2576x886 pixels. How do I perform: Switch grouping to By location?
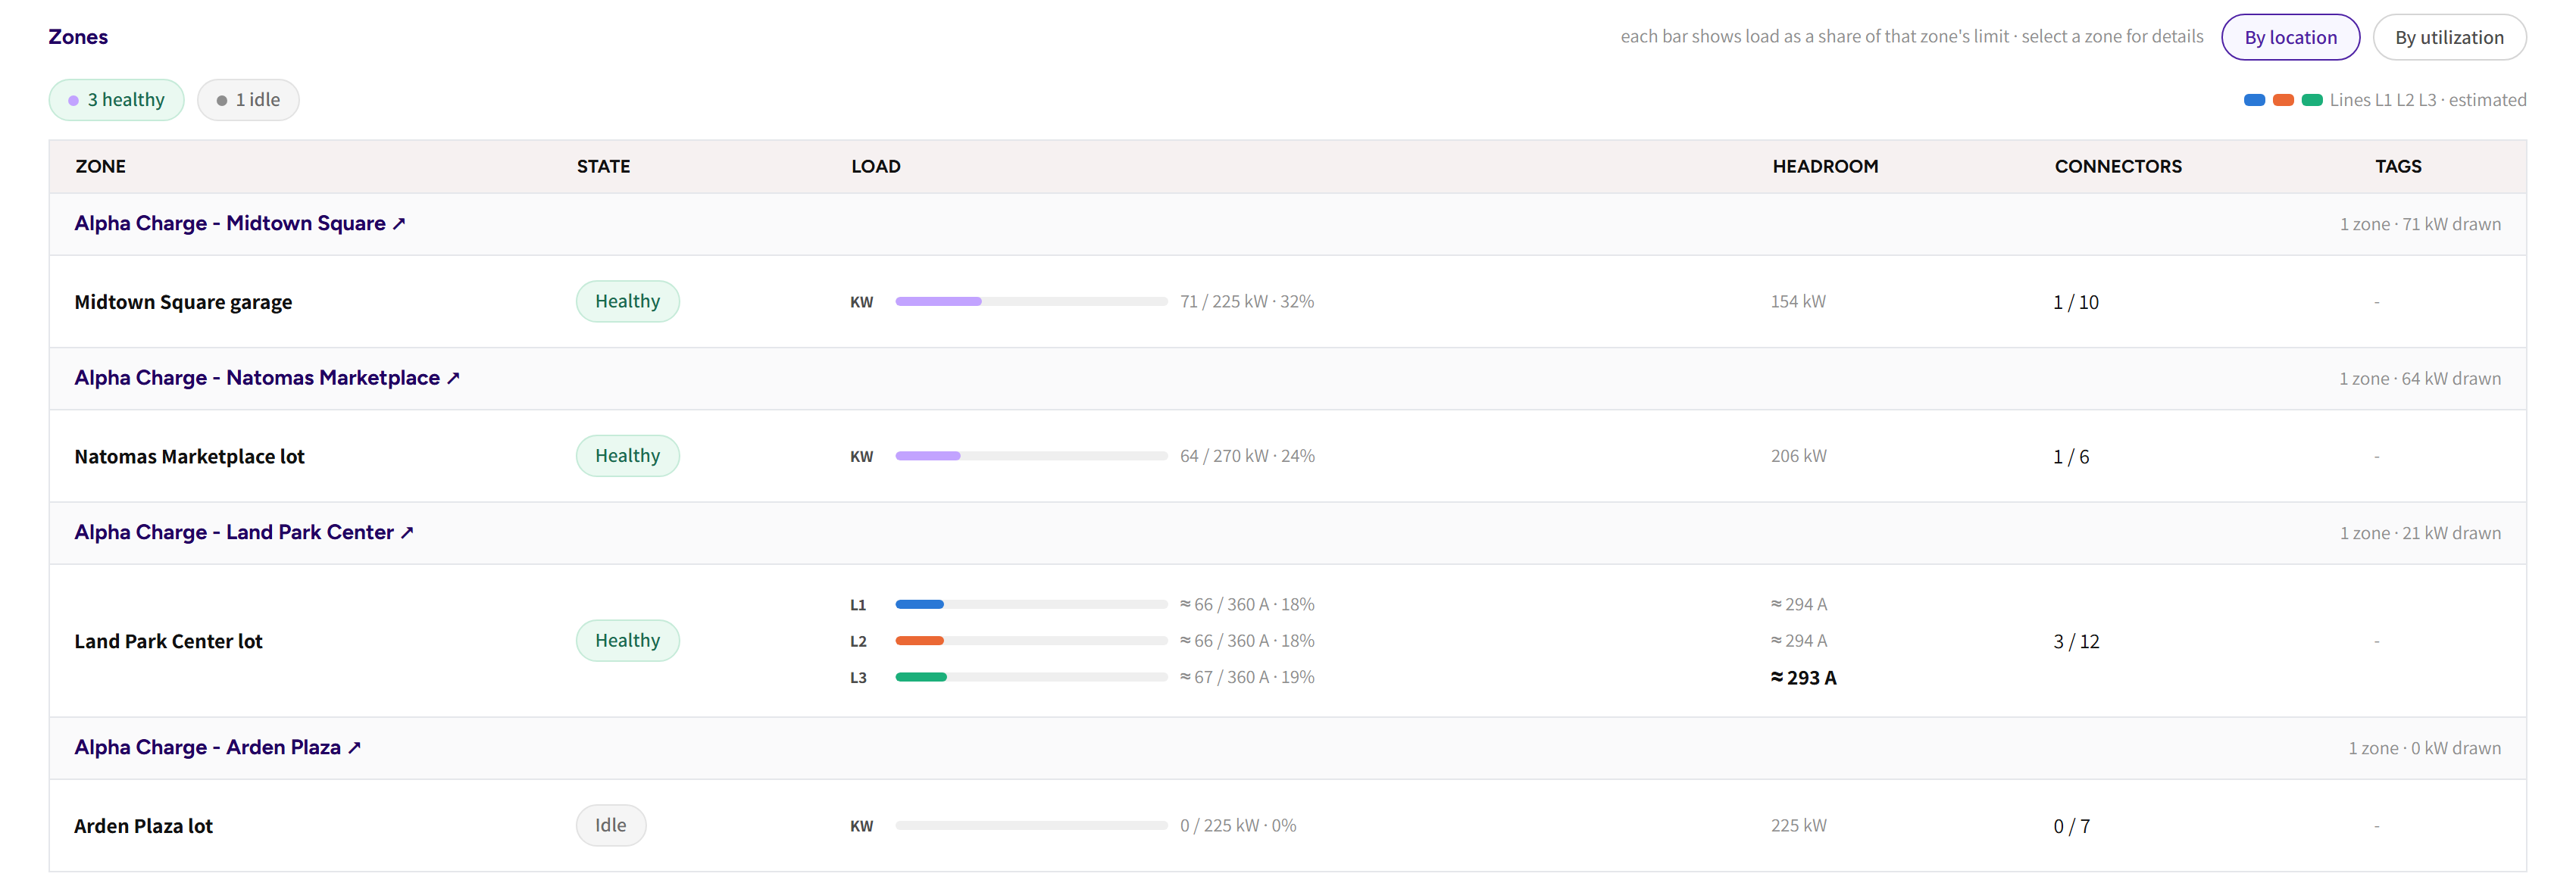click(2290, 37)
